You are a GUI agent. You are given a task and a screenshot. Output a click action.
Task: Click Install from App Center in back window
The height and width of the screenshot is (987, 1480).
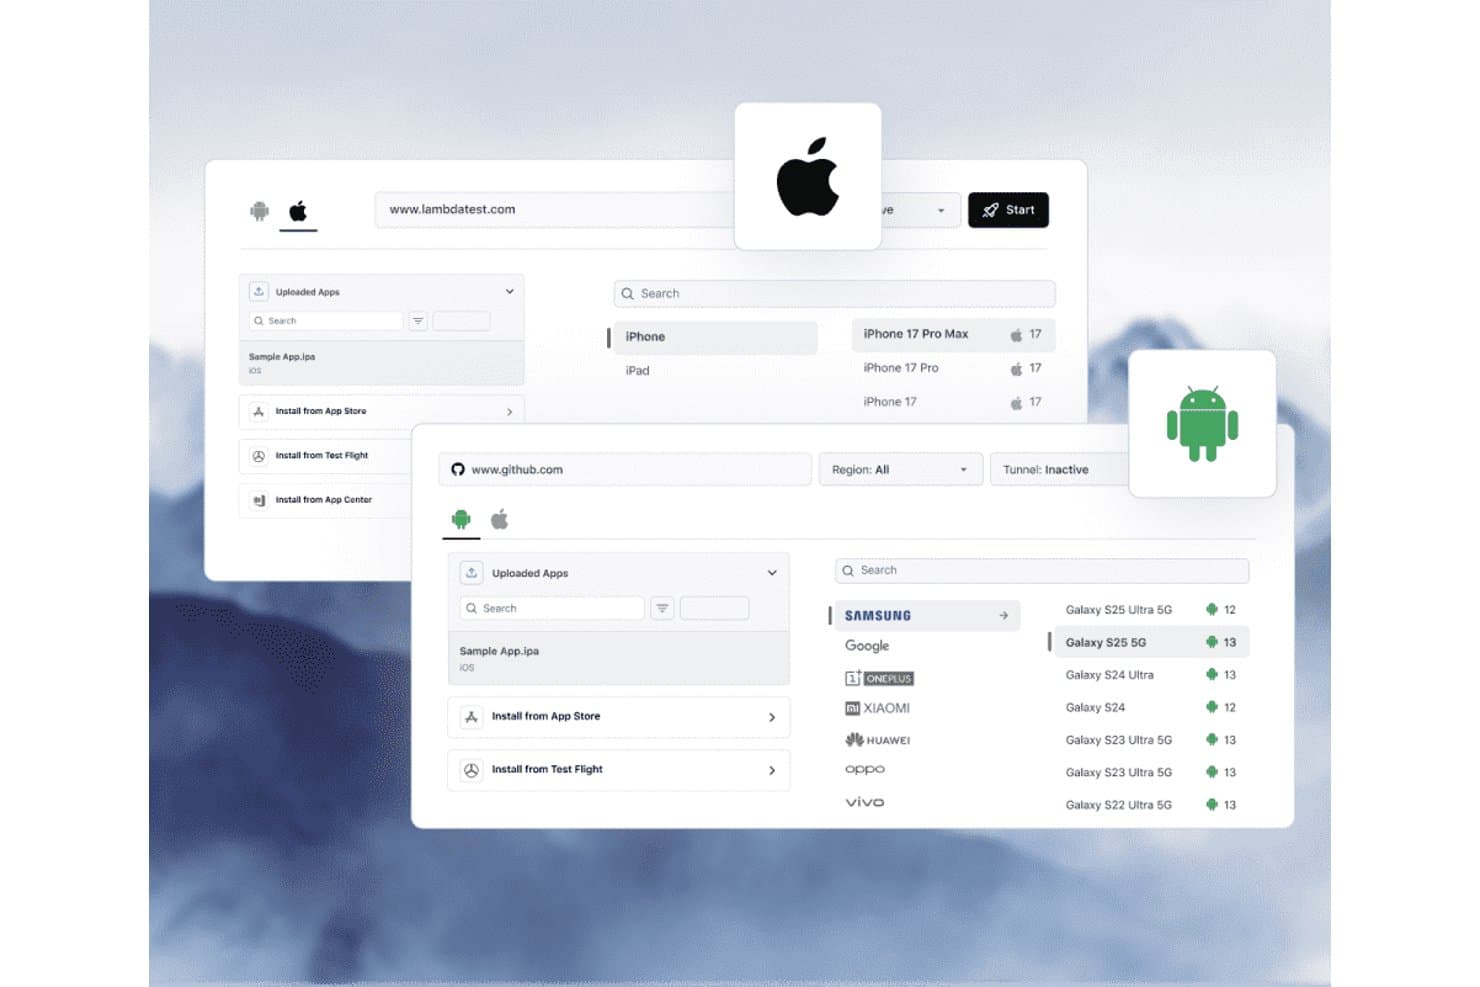[x=326, y=500]
